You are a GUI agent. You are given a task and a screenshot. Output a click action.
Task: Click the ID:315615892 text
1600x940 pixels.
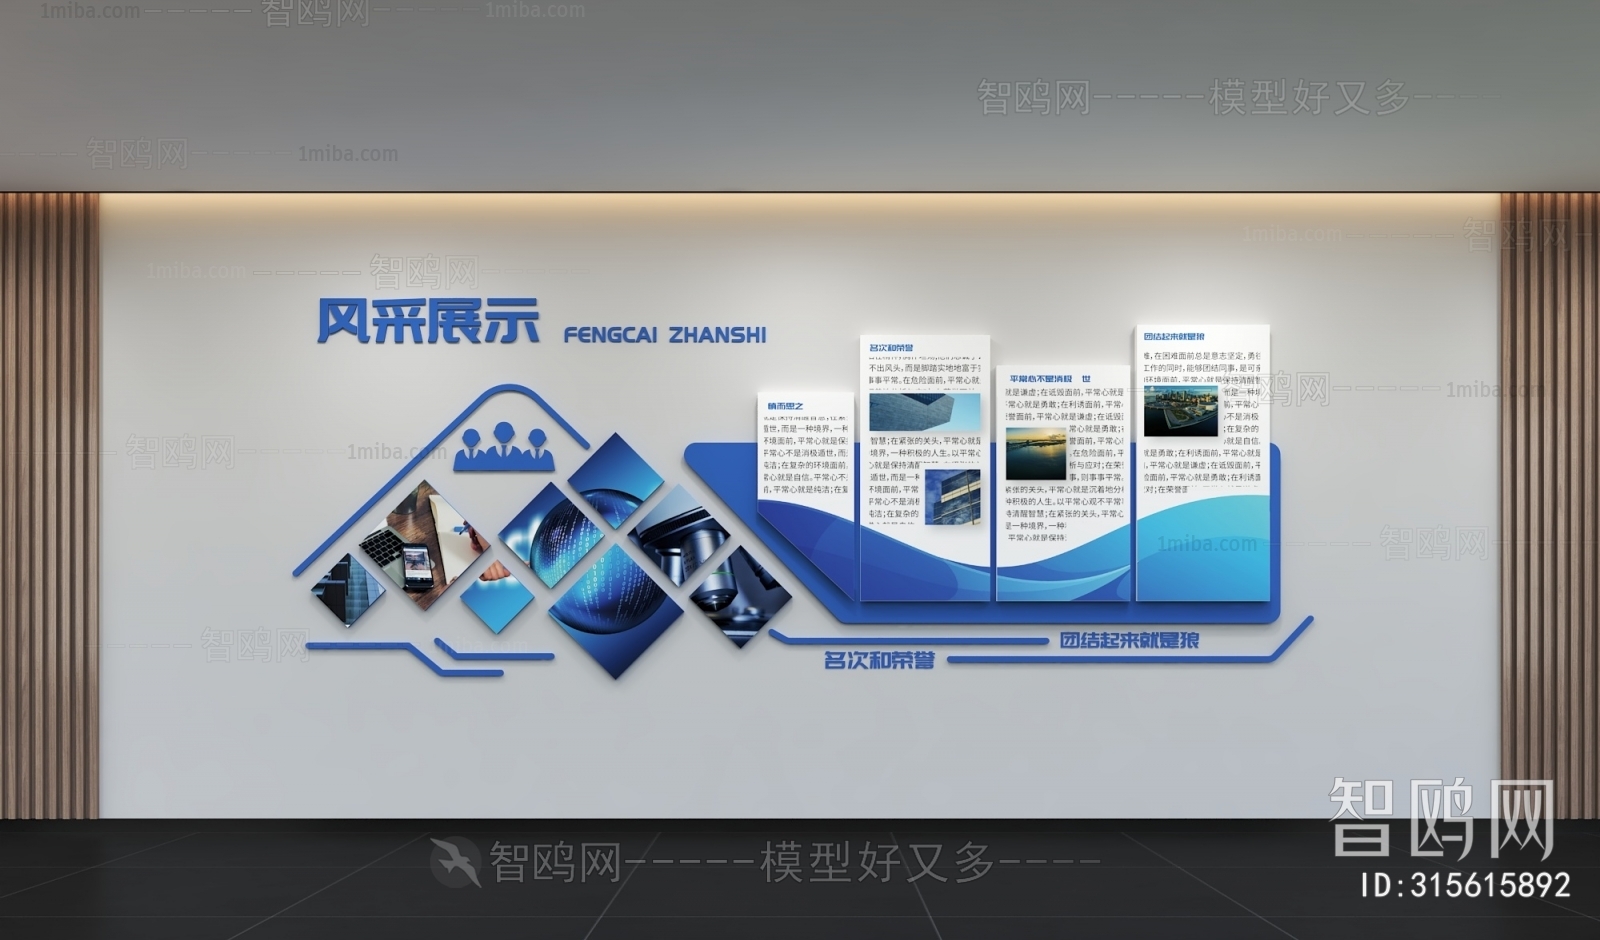click(x=1466, y=885)
